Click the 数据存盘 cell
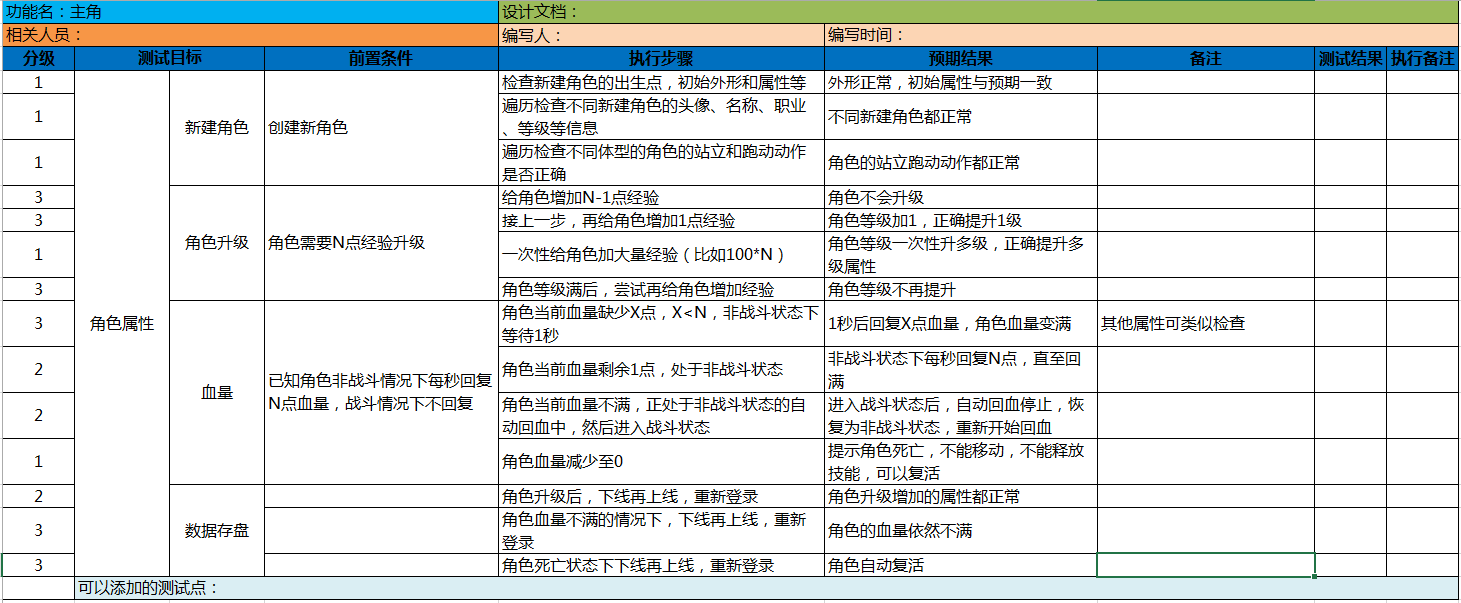Image resolution: width=1461 pixels, height=603 pixels. [x=217, y=531]
